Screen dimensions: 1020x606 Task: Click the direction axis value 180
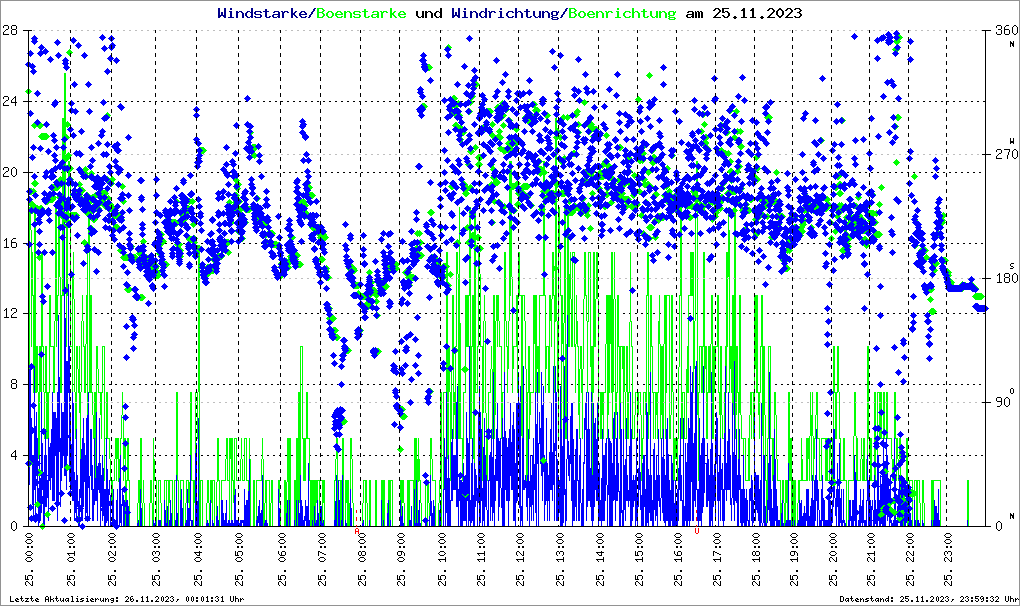pyautogui.click(x=1007, y=278)
